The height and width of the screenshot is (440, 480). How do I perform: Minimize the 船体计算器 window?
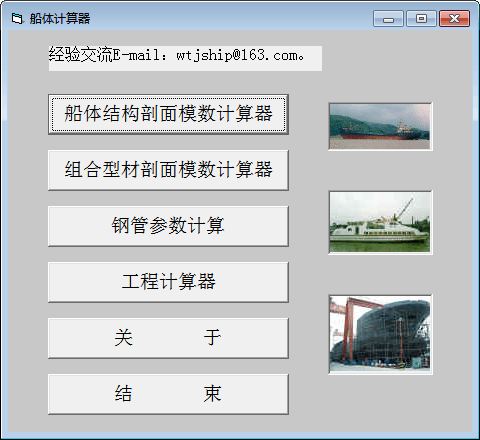388,18
